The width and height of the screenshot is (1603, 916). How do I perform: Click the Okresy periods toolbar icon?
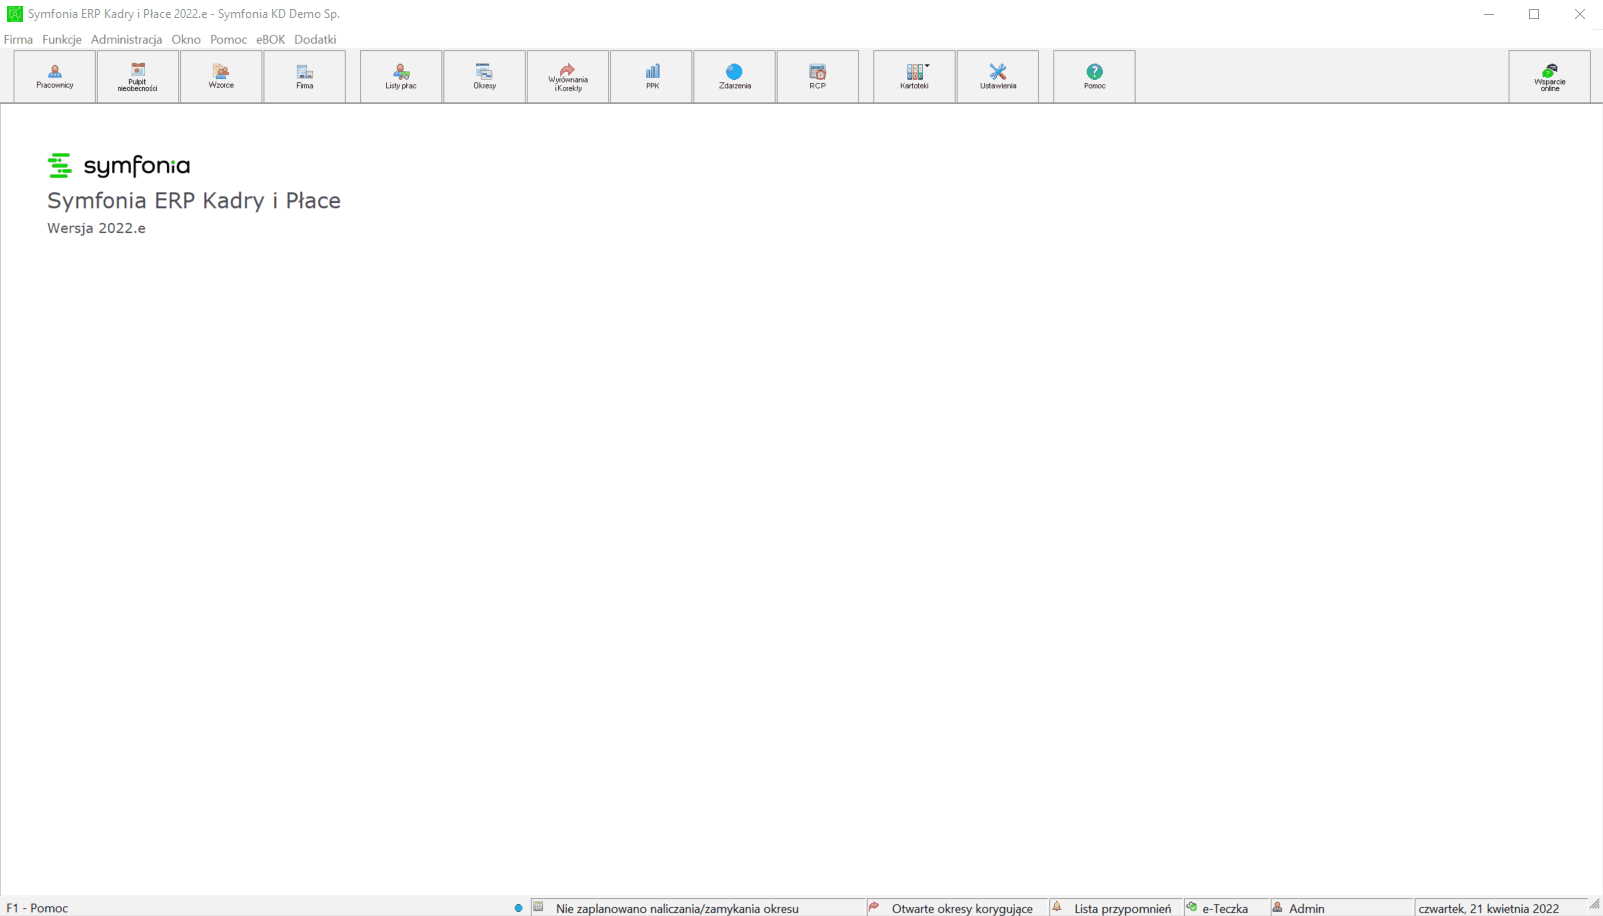coord(485,76)
